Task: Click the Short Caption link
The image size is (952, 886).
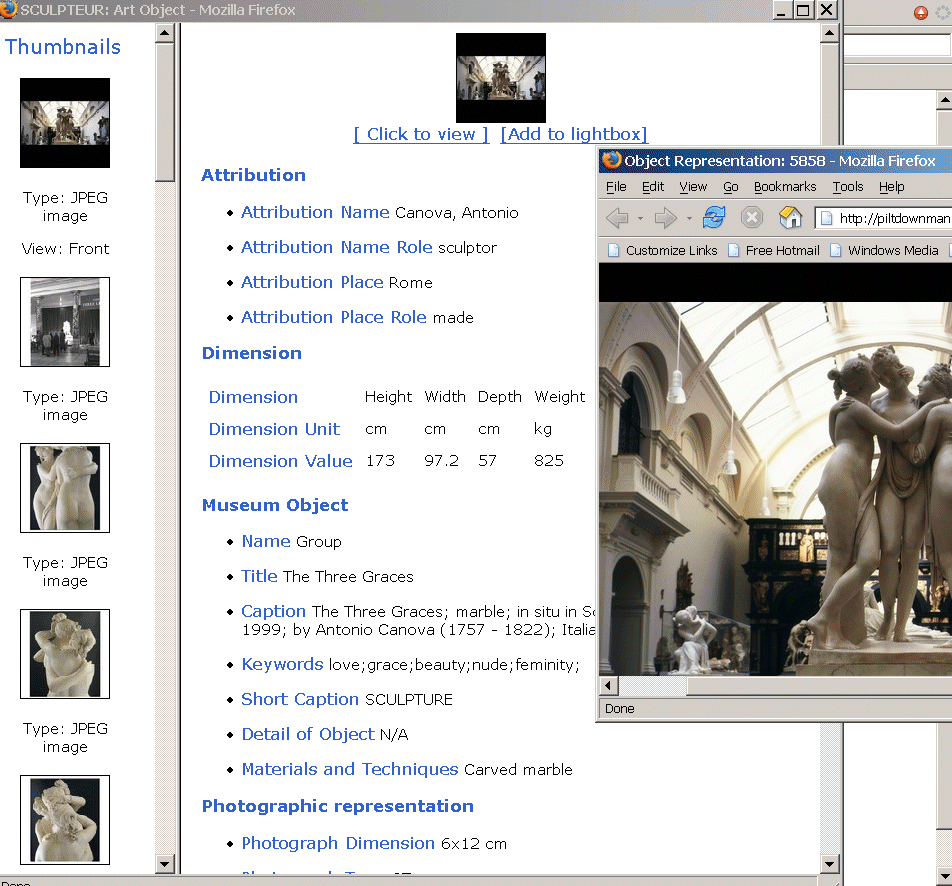Action: (x=300, y=700)
